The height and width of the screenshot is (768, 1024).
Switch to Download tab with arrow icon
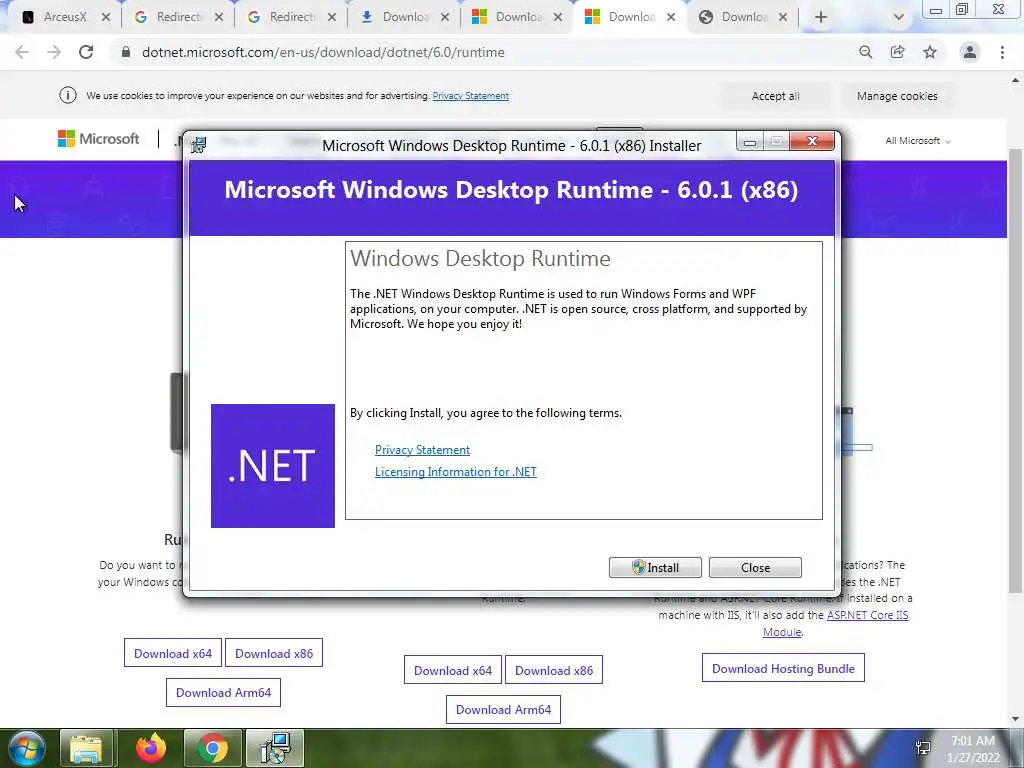click(397, 18)
